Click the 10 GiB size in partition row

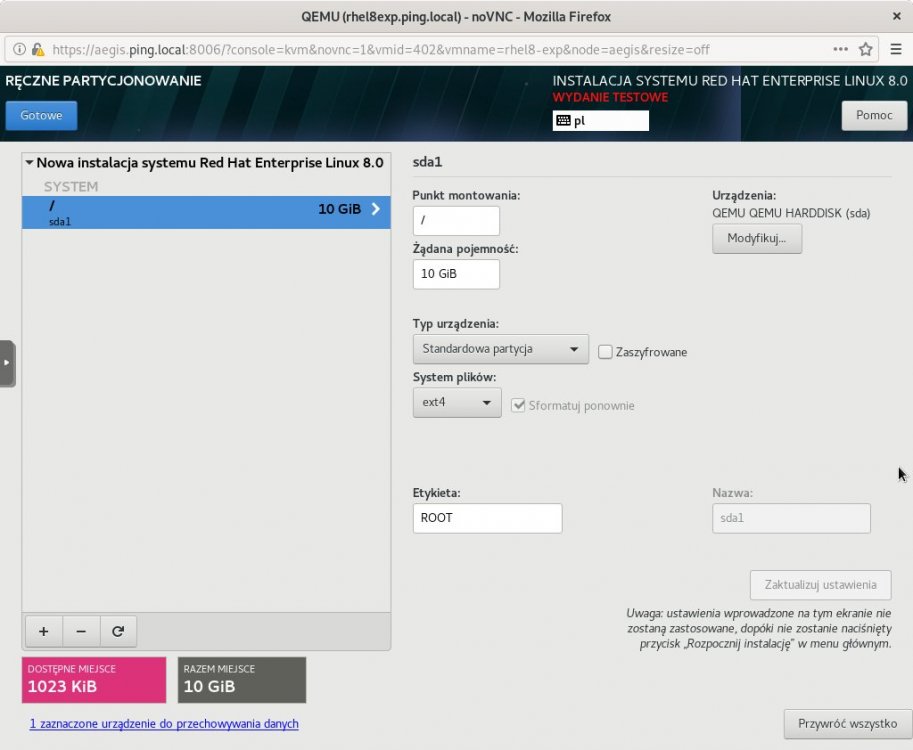[339, 208]
